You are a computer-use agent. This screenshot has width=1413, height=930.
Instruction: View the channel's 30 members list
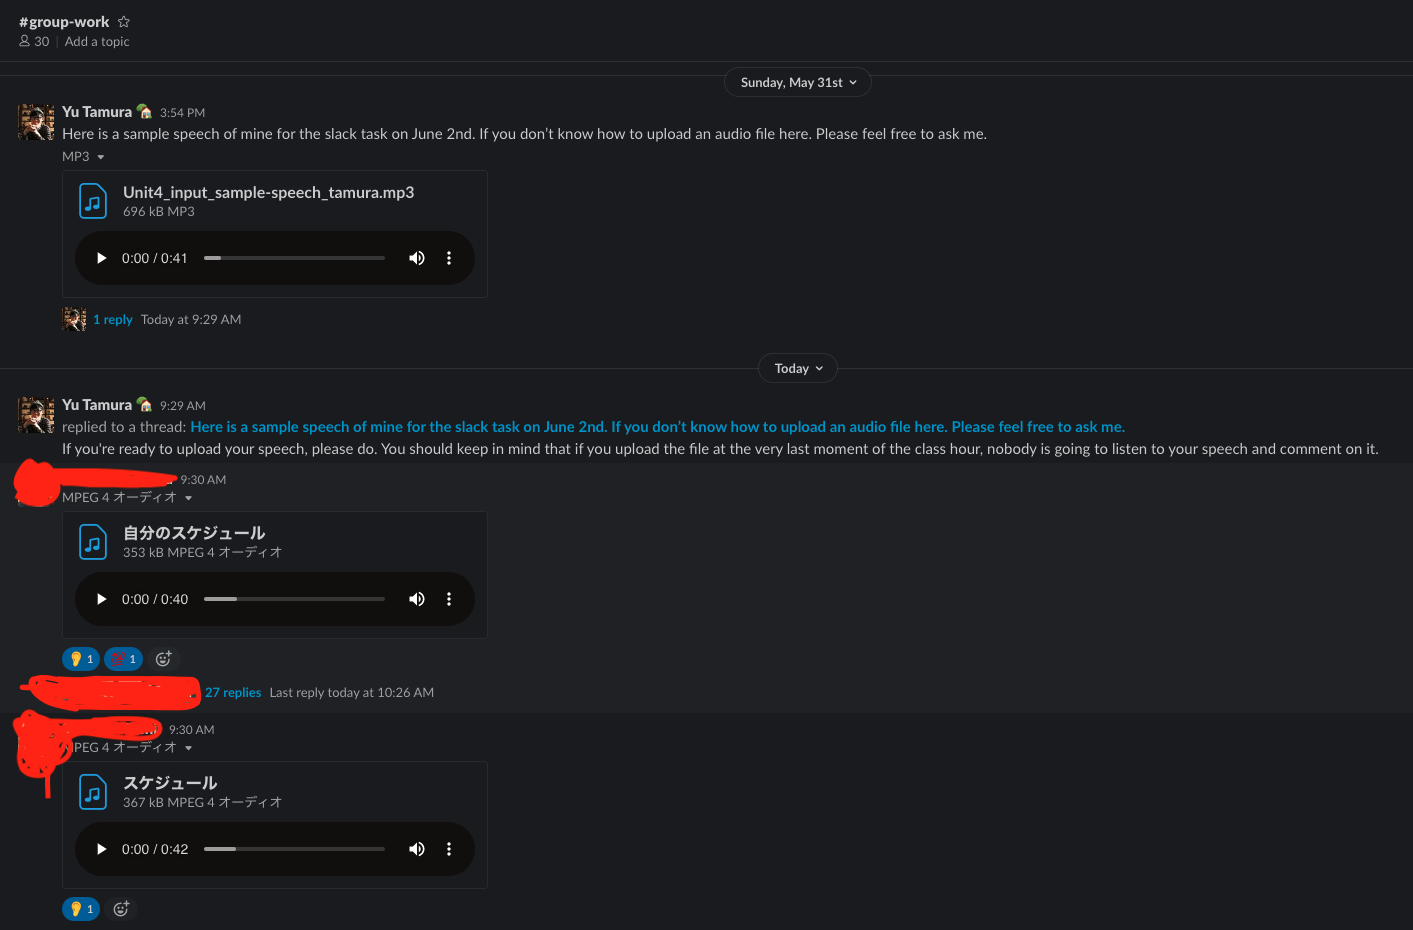tap(34, 42)
